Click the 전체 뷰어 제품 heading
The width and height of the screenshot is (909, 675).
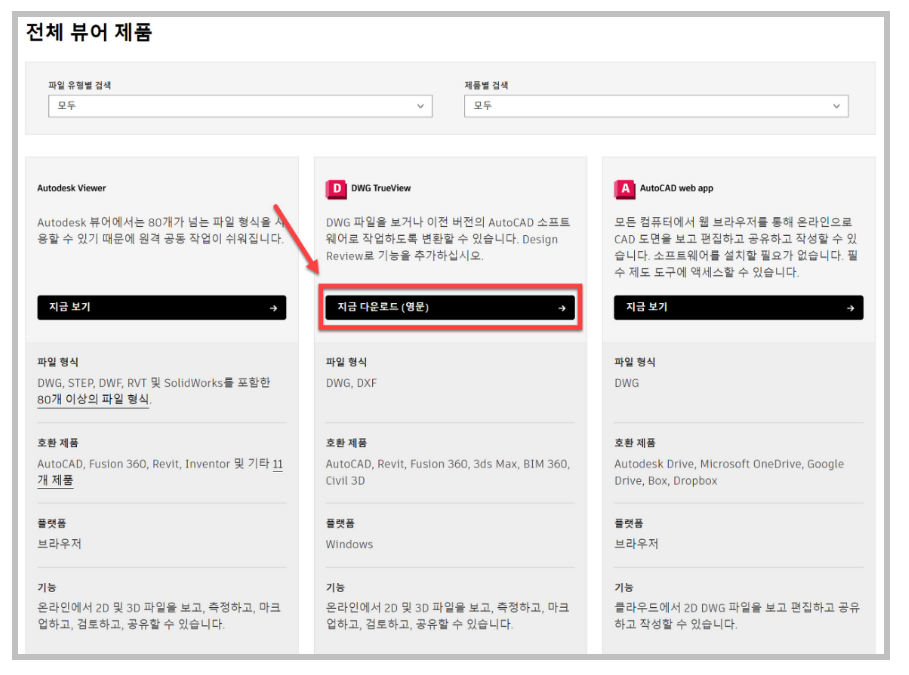pos(89,32)
